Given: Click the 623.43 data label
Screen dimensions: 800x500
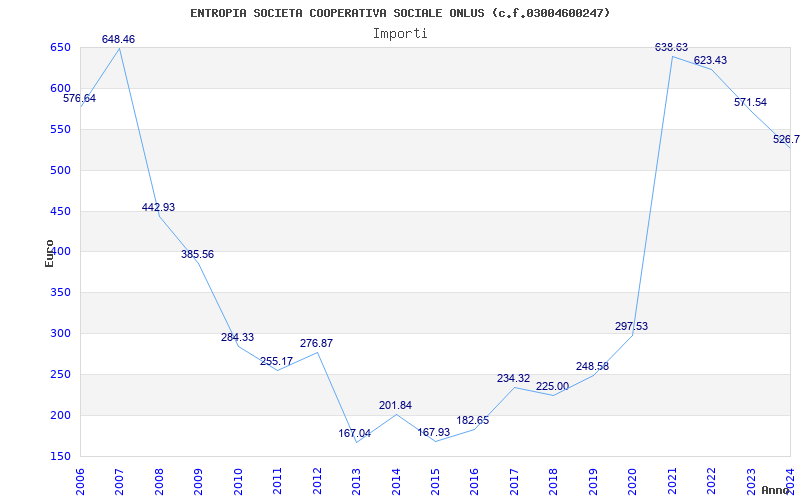Looking at the screenshot, I should point(710,60).
